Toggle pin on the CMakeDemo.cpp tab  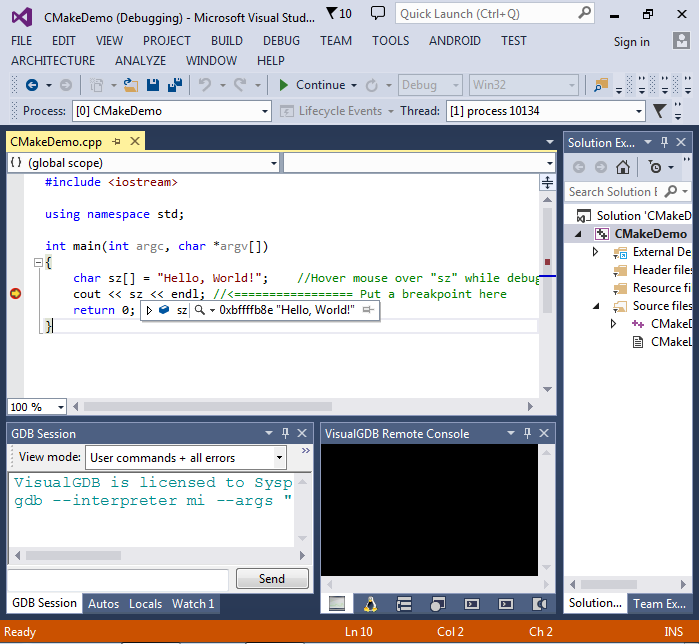(117, 142)
